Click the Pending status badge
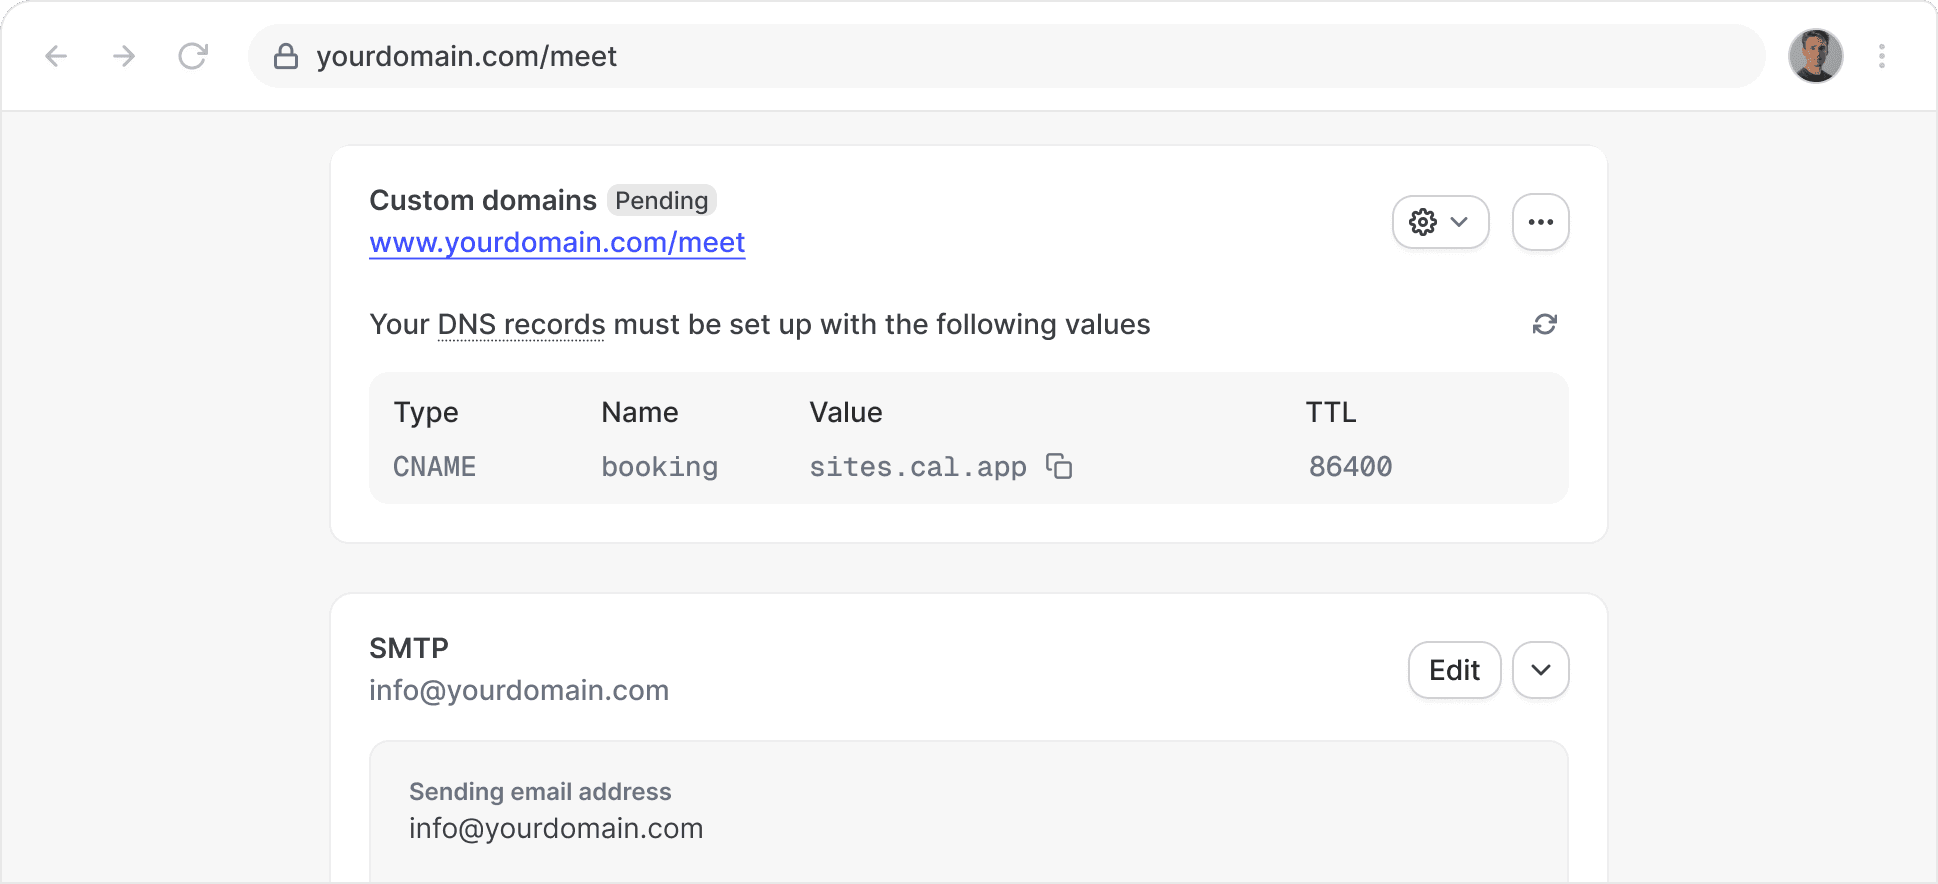 [x=661, y=201]
